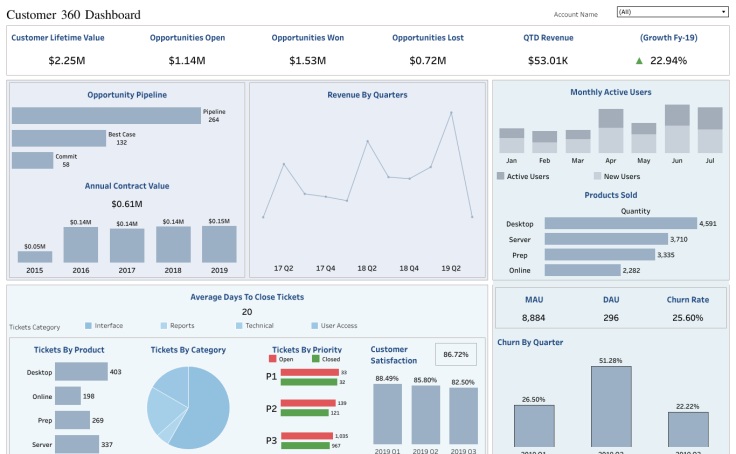The width and height of the screenshot is (736, 454).
Task: Select the P3 open tickets red bar
Action: point(308,436)
